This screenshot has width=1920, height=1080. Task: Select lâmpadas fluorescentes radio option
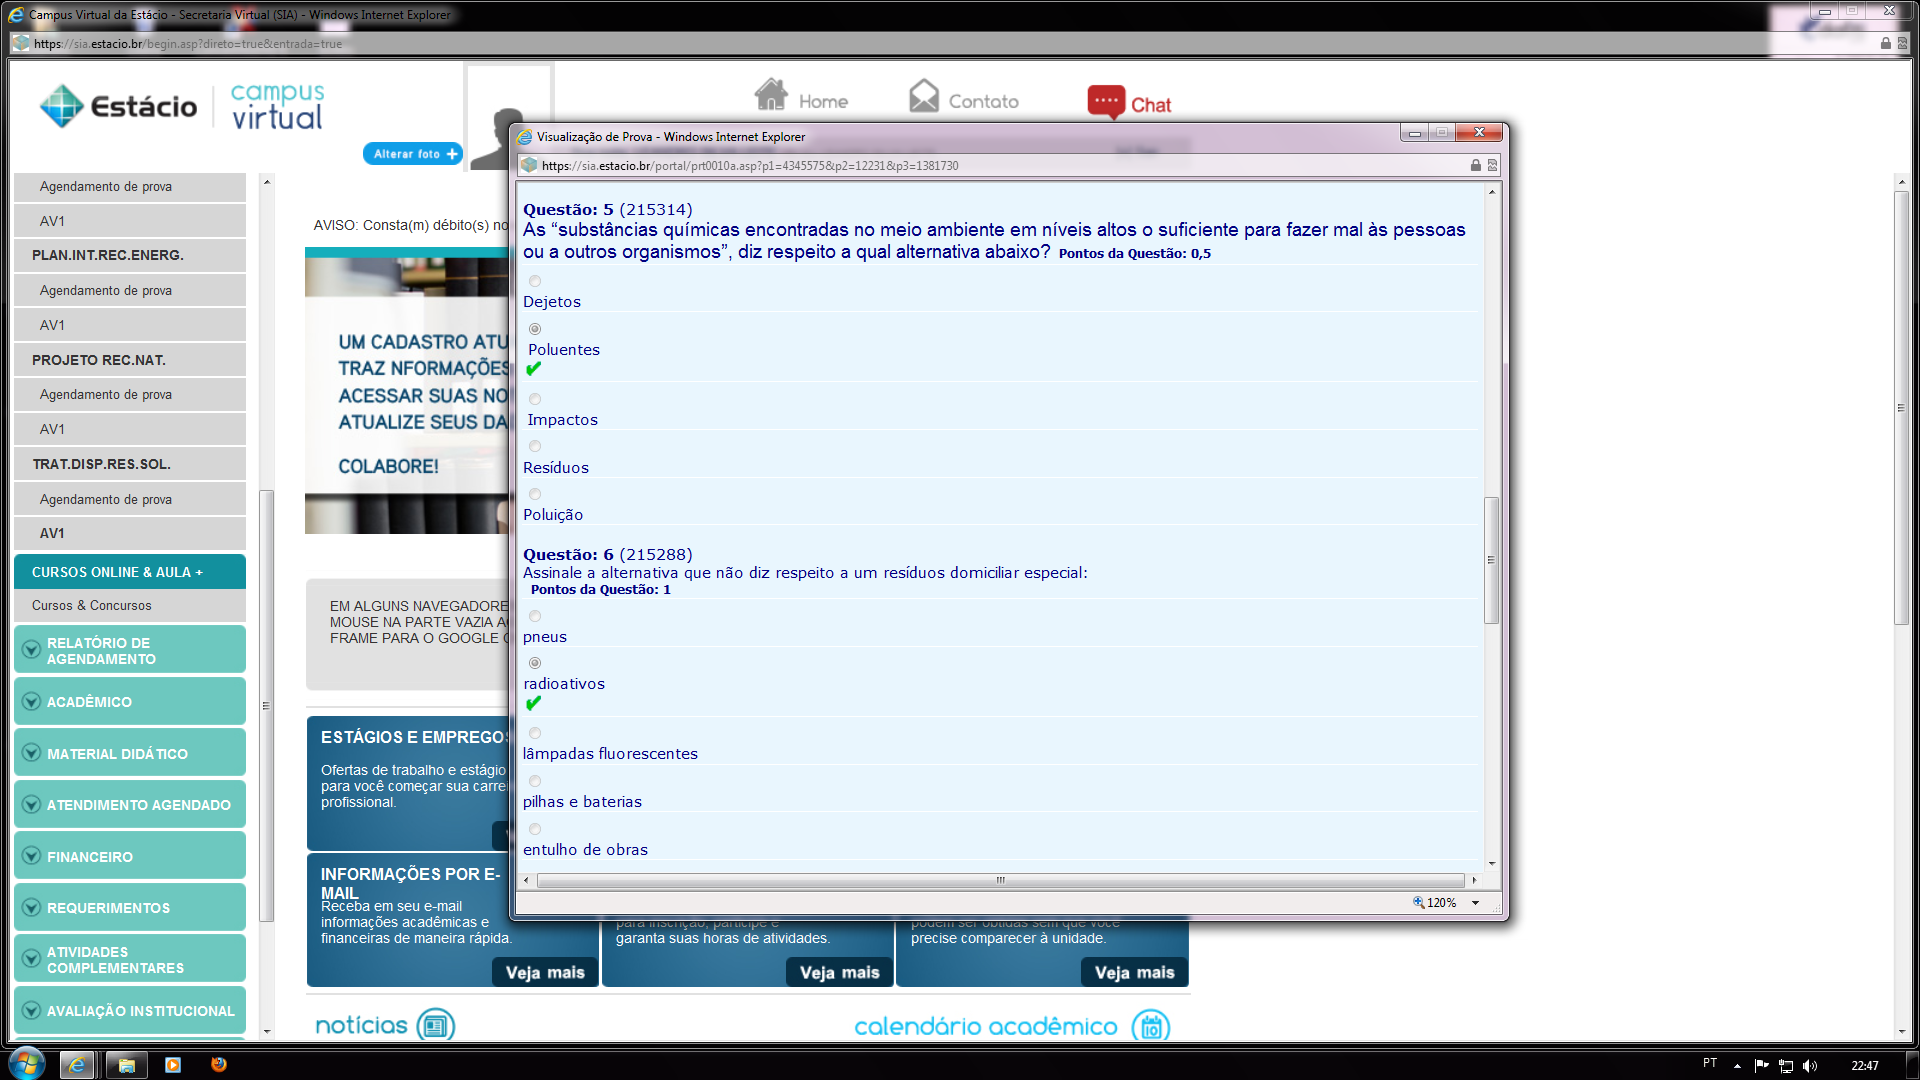pos(535,733)
